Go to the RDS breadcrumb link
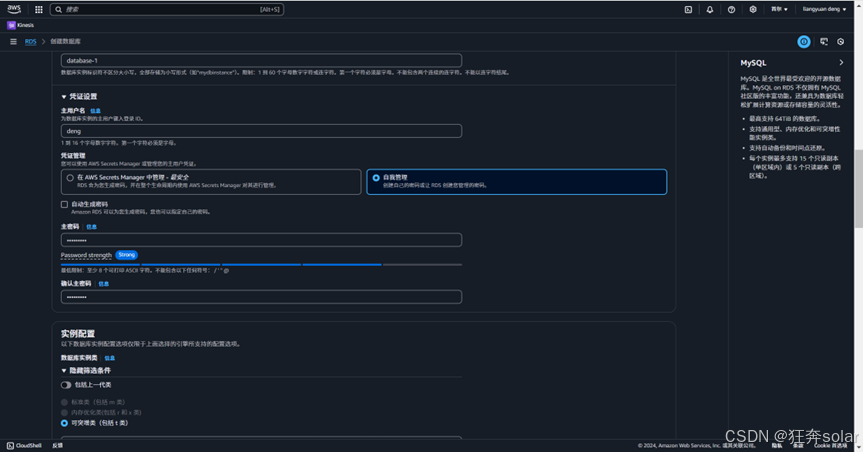 [x=30, y=42]
